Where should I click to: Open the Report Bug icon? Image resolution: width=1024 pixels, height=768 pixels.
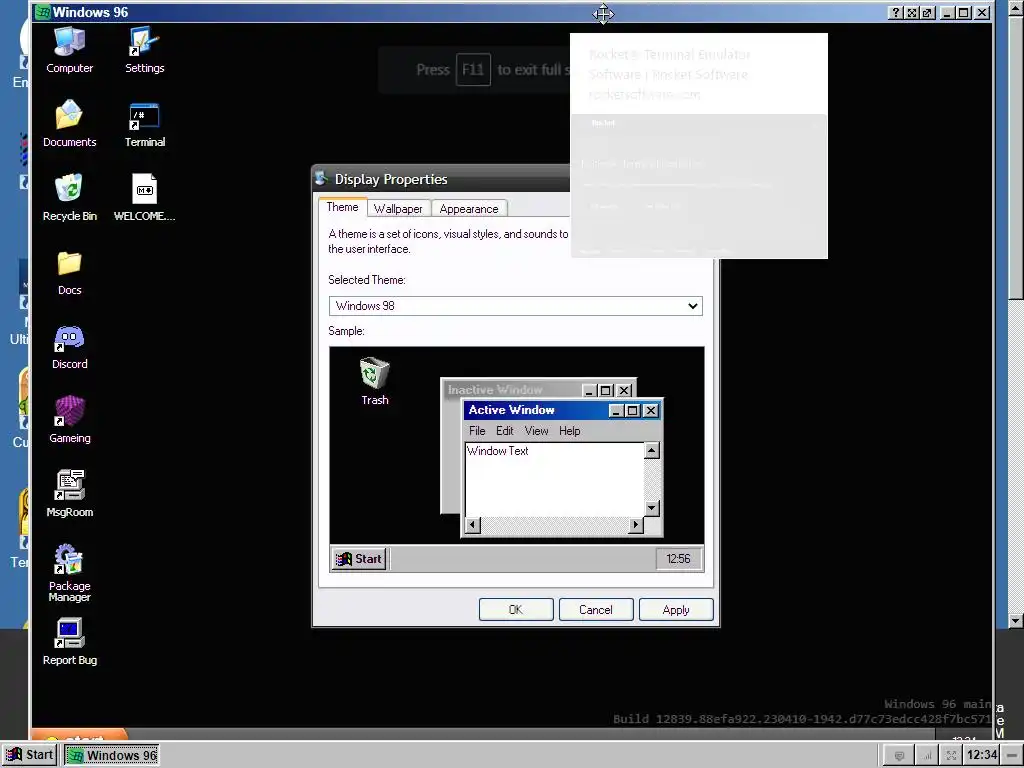(69, 642)
